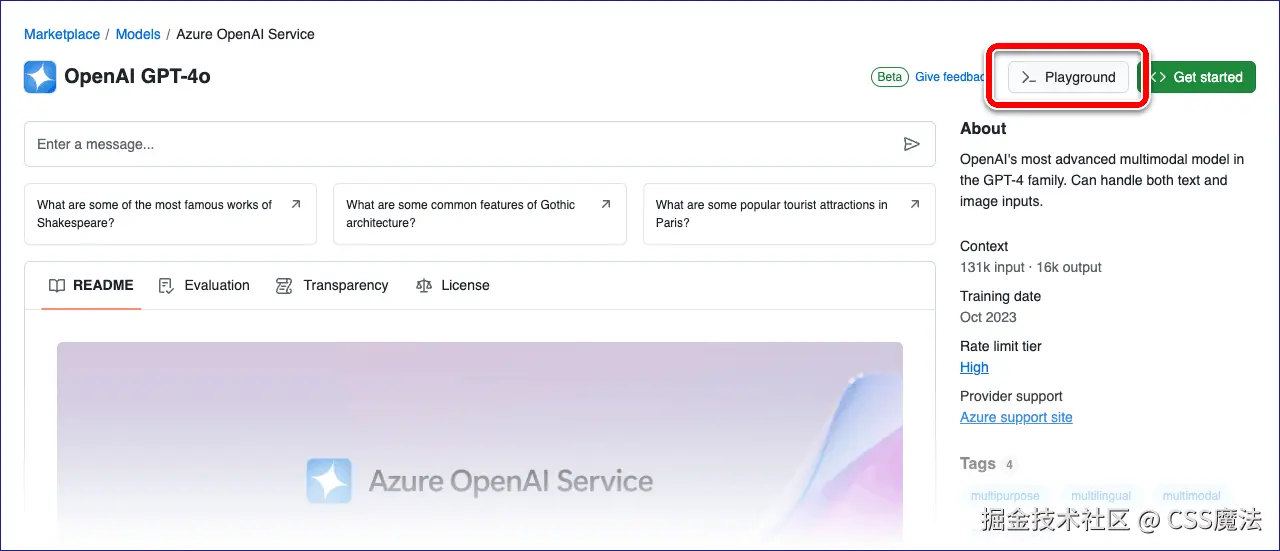Open the Give feedback link
Image resolution: width=1280 pixels, height=551 pixels.
coord(949,77)
